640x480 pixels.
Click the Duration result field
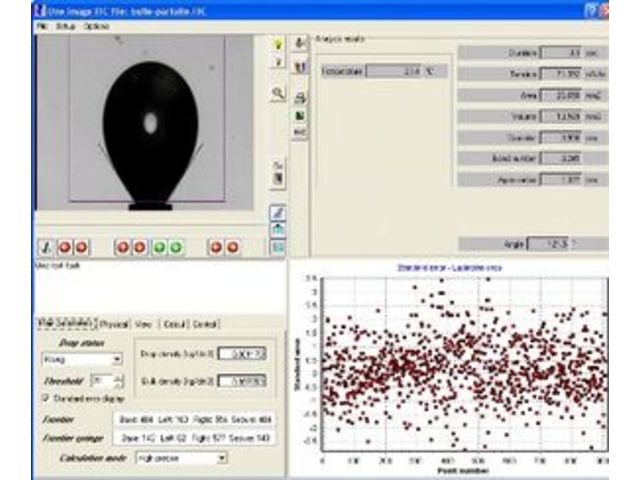pos(561,53)
